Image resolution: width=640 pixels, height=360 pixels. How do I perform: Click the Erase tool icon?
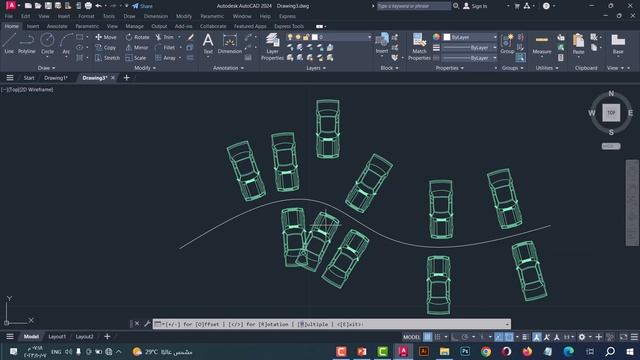191,37
